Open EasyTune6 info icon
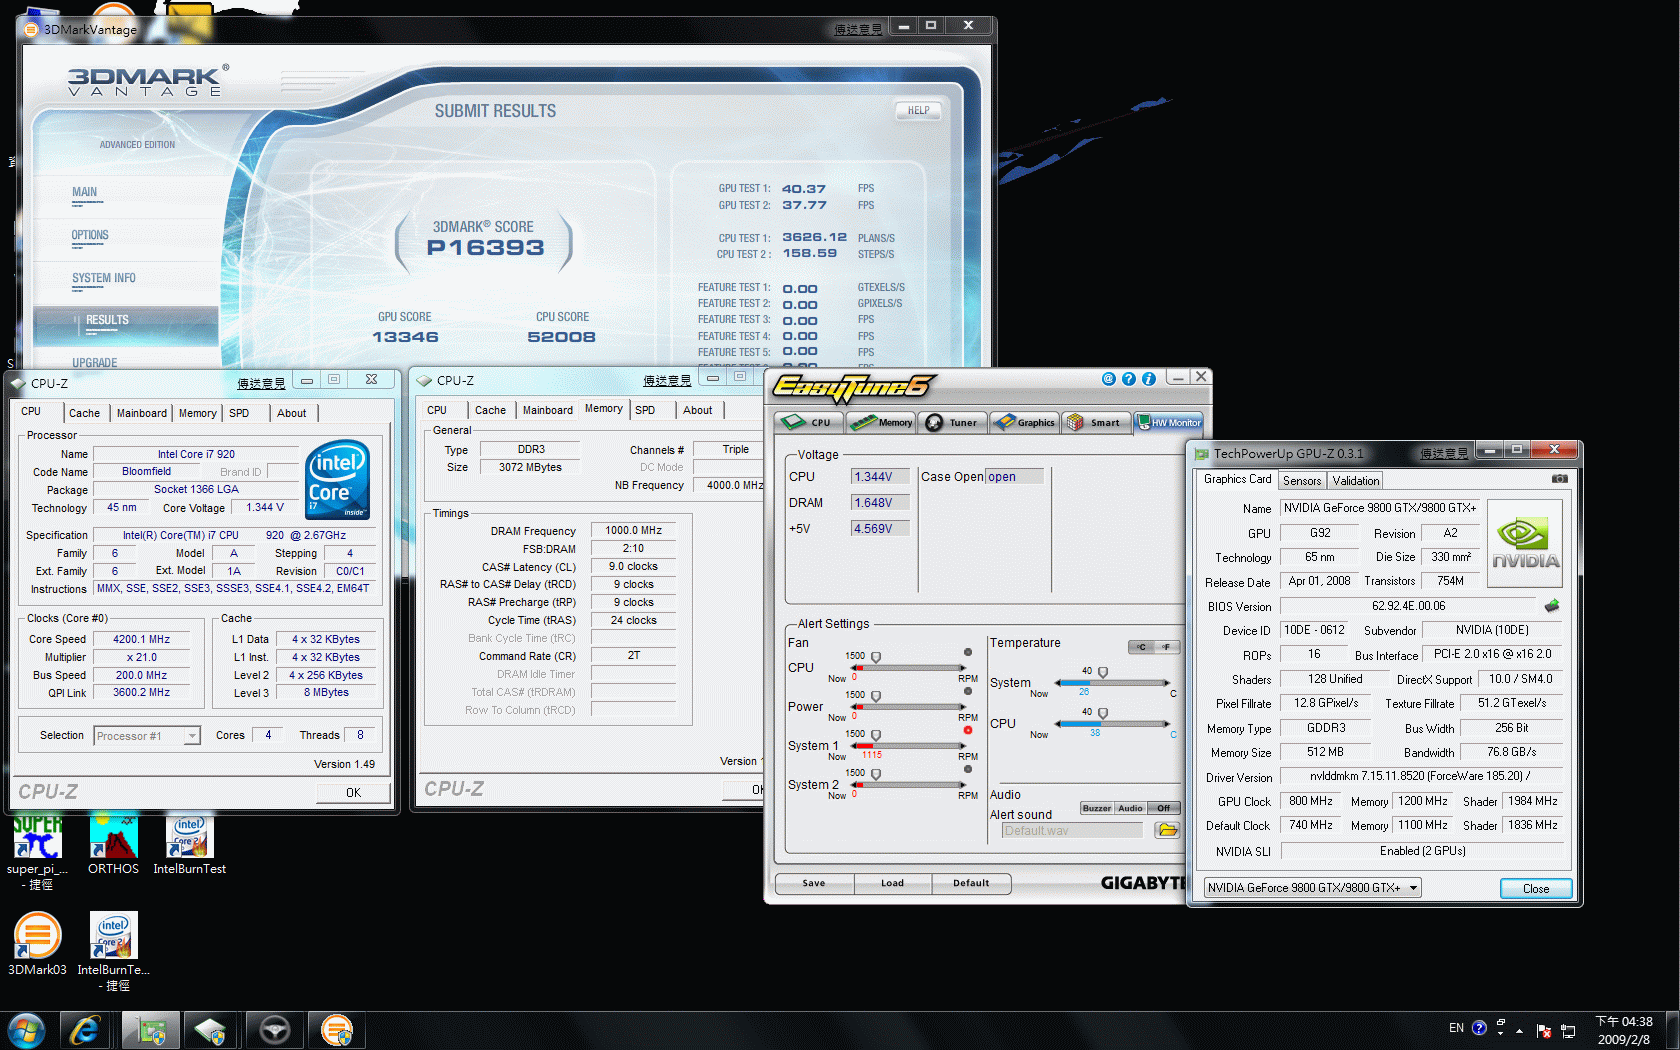1680x1050 pixels. 1148,379
